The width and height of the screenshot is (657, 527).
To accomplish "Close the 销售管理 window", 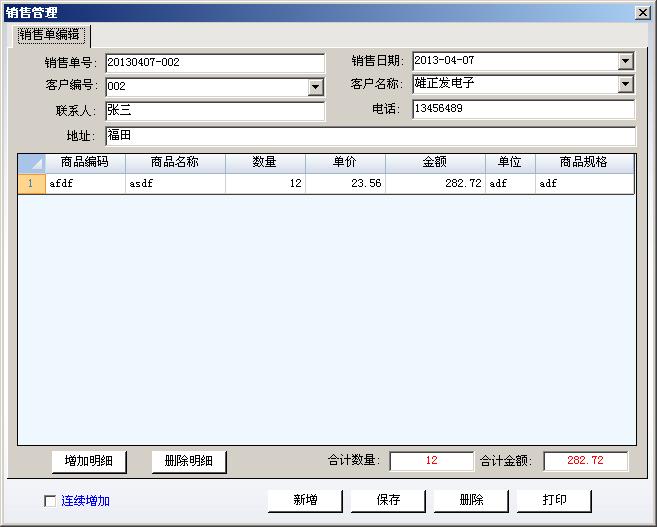I will click(x=642, y=13).
